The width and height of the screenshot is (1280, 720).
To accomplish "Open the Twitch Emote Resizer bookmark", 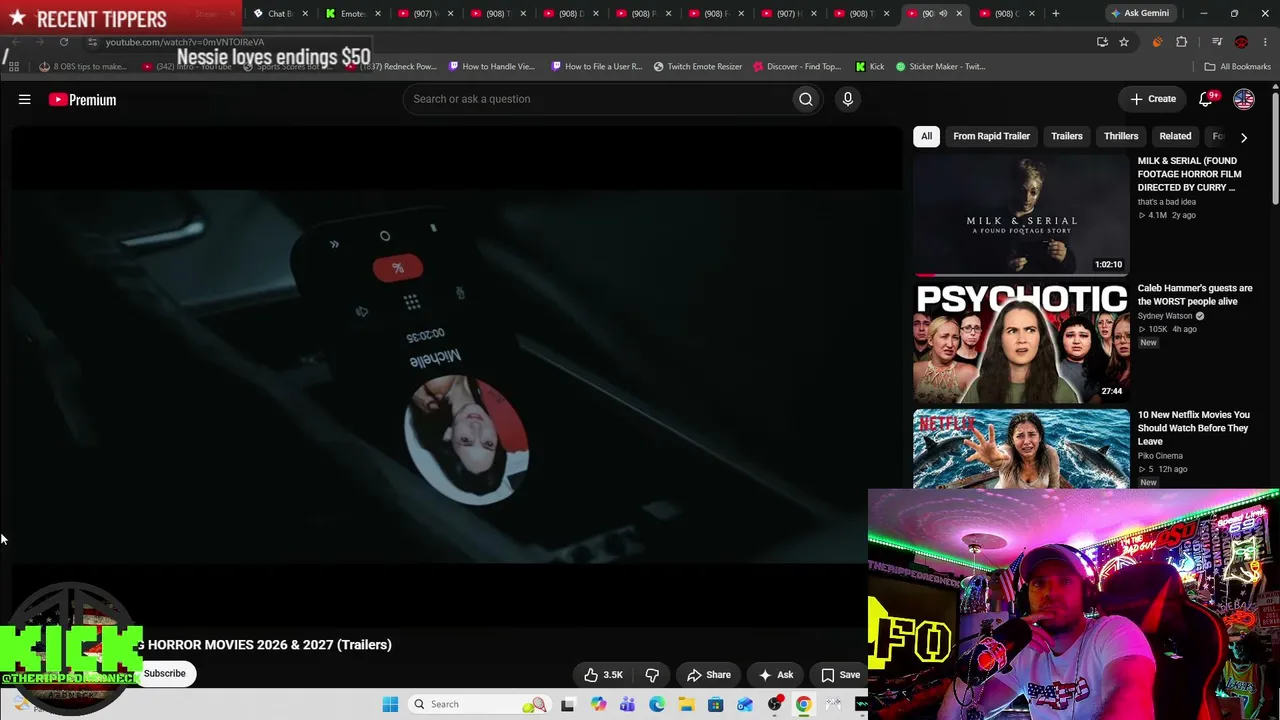I will pos(698,67).
